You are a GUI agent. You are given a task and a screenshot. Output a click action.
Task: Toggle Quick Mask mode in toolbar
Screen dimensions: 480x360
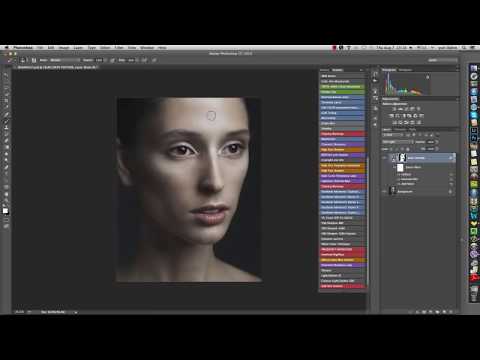tap(6, 219)
